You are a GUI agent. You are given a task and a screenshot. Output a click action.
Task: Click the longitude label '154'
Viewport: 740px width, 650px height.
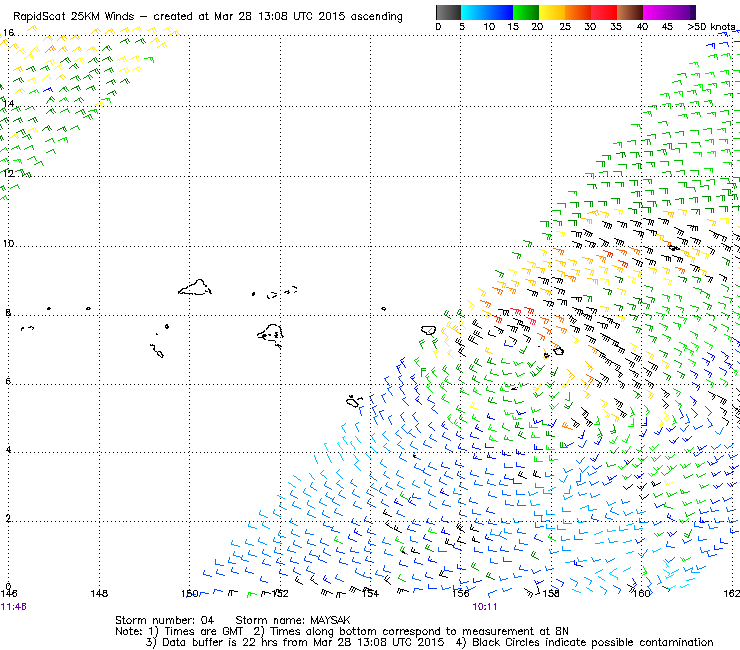point(370,593)
